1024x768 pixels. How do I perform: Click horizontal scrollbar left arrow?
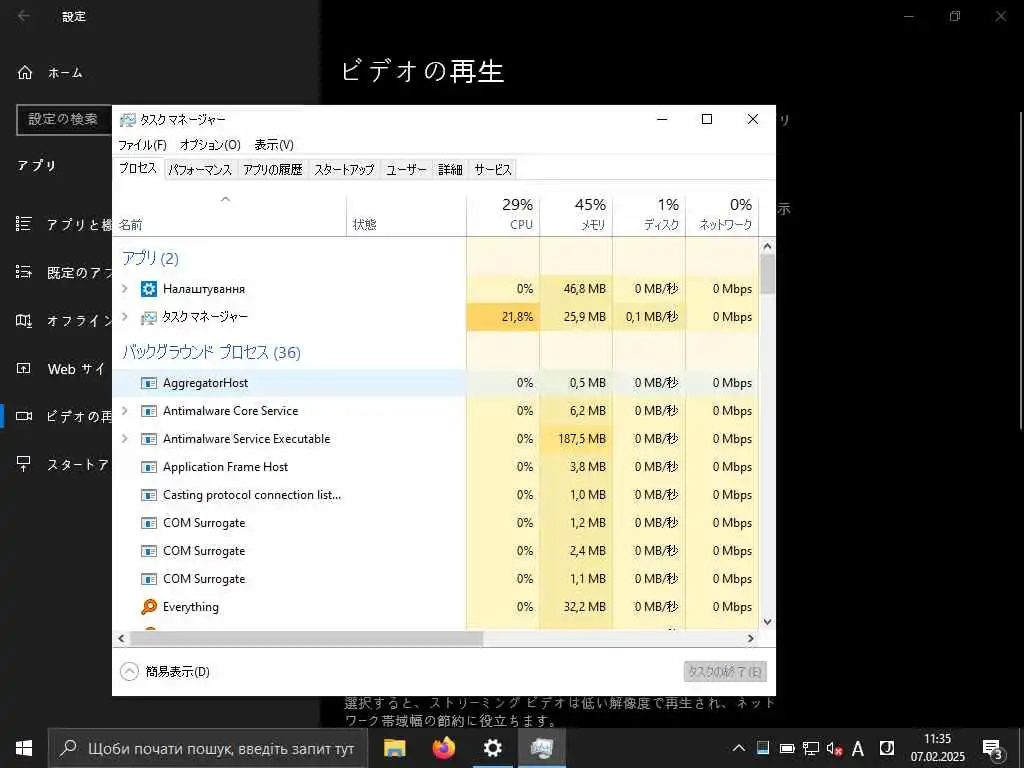(x=121, y=639)
